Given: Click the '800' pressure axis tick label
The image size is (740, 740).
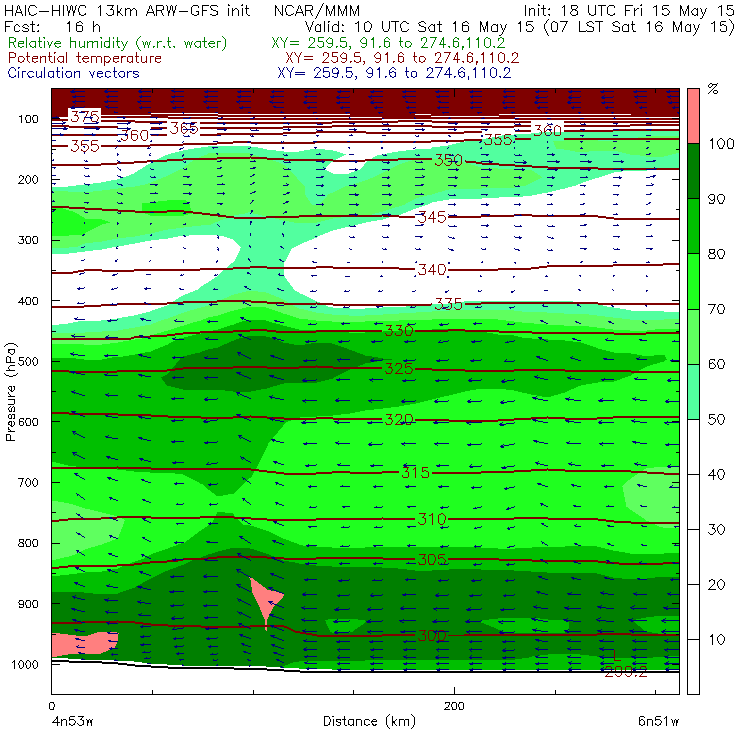Looking at the screenshot, I should point(28,543).
